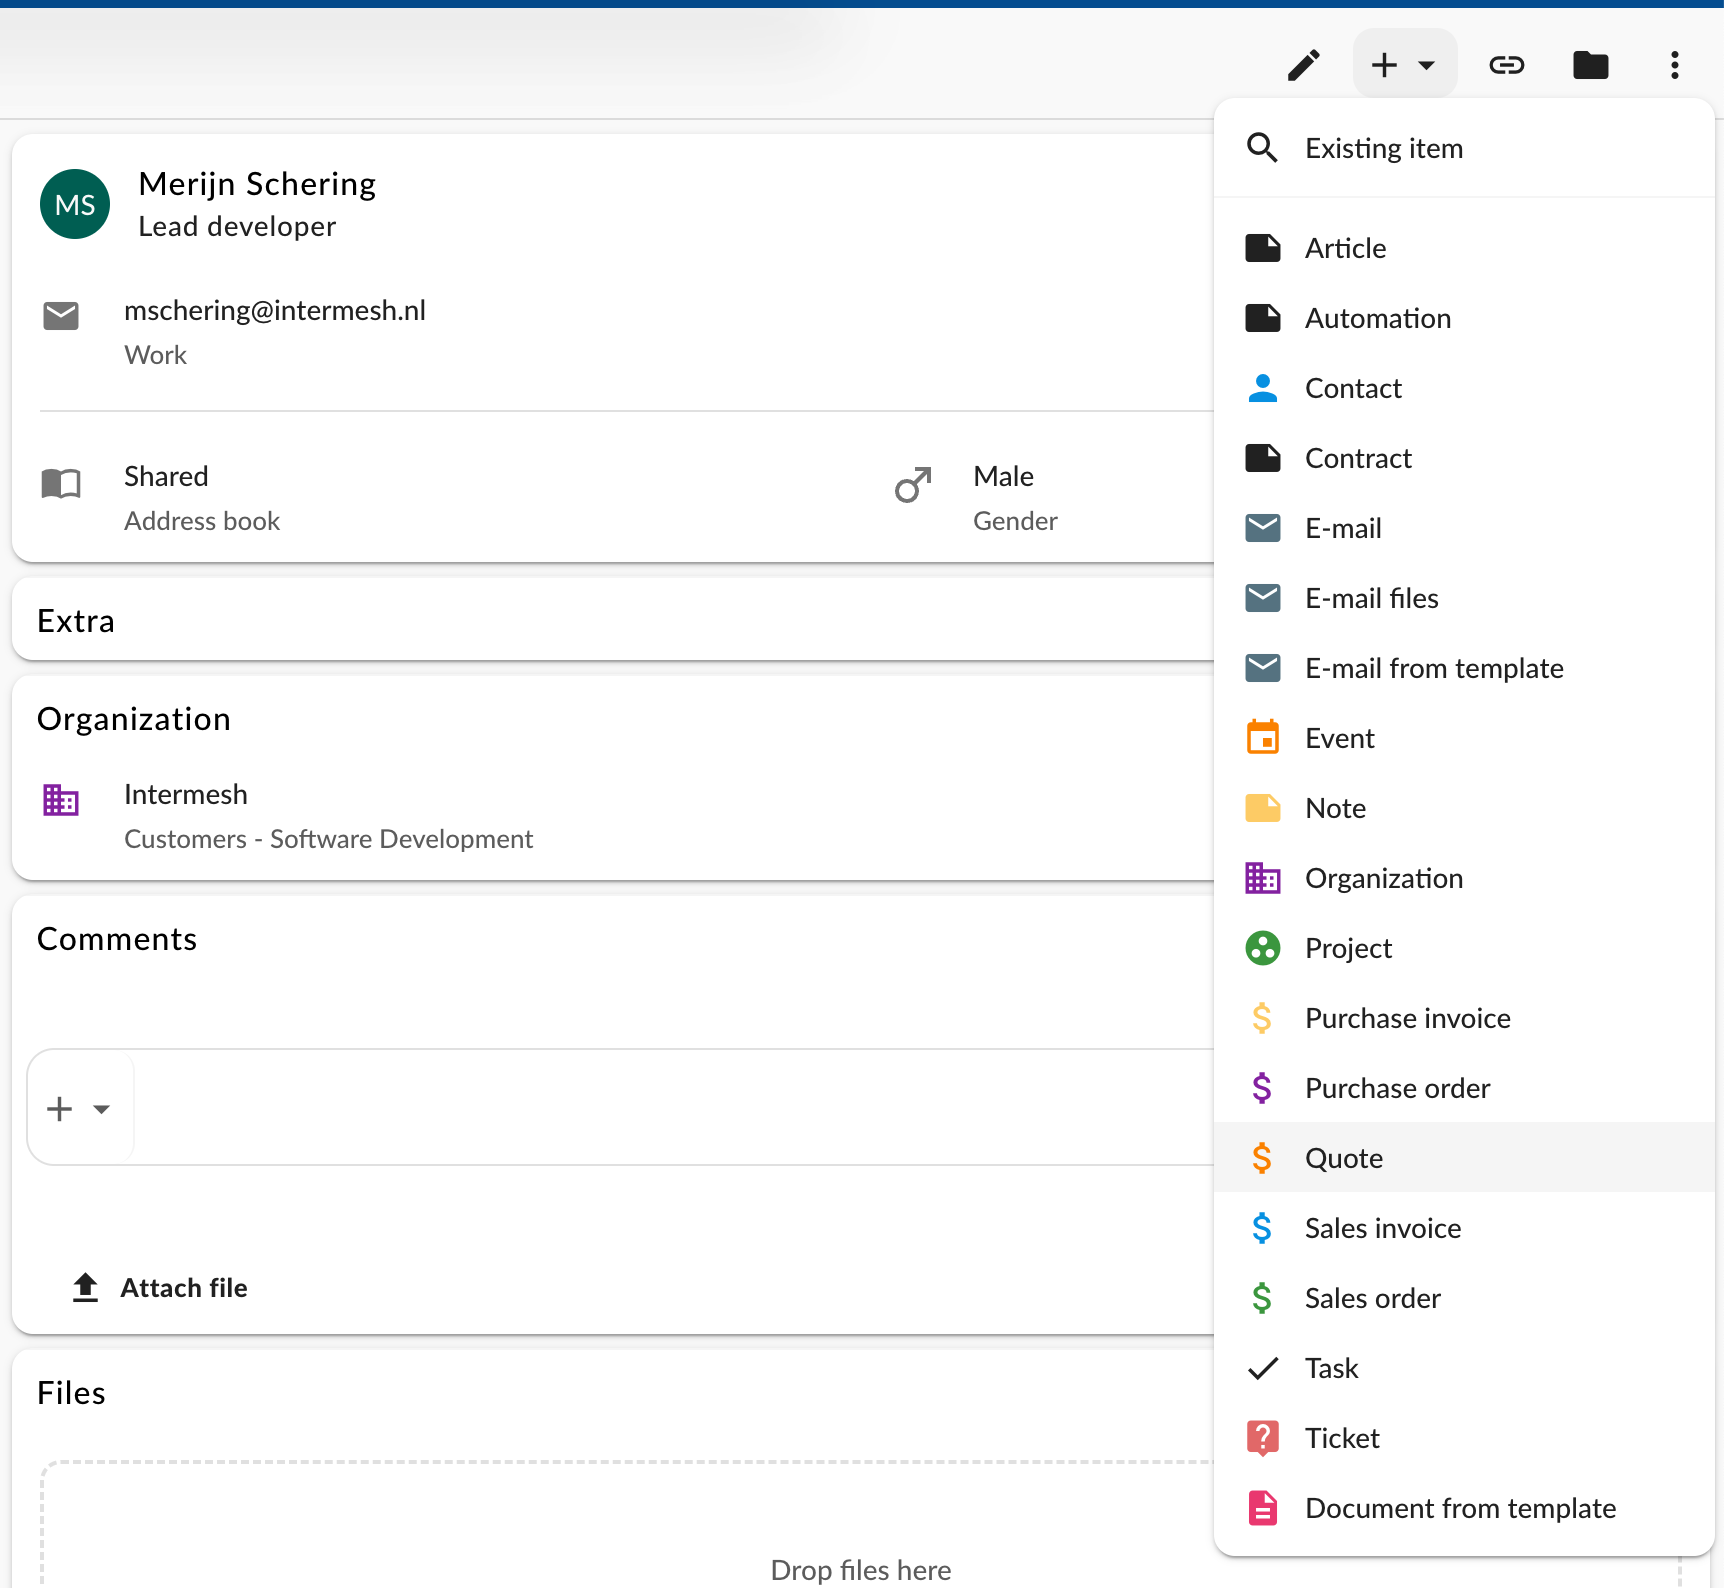Screen dimensions: 1724x1588
Task: Choose Document from template entry
Action: (1464, 1508)
